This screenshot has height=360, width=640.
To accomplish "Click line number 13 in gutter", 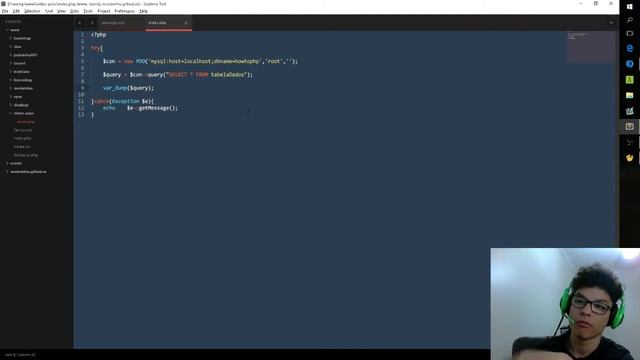I will pos(81,115).
